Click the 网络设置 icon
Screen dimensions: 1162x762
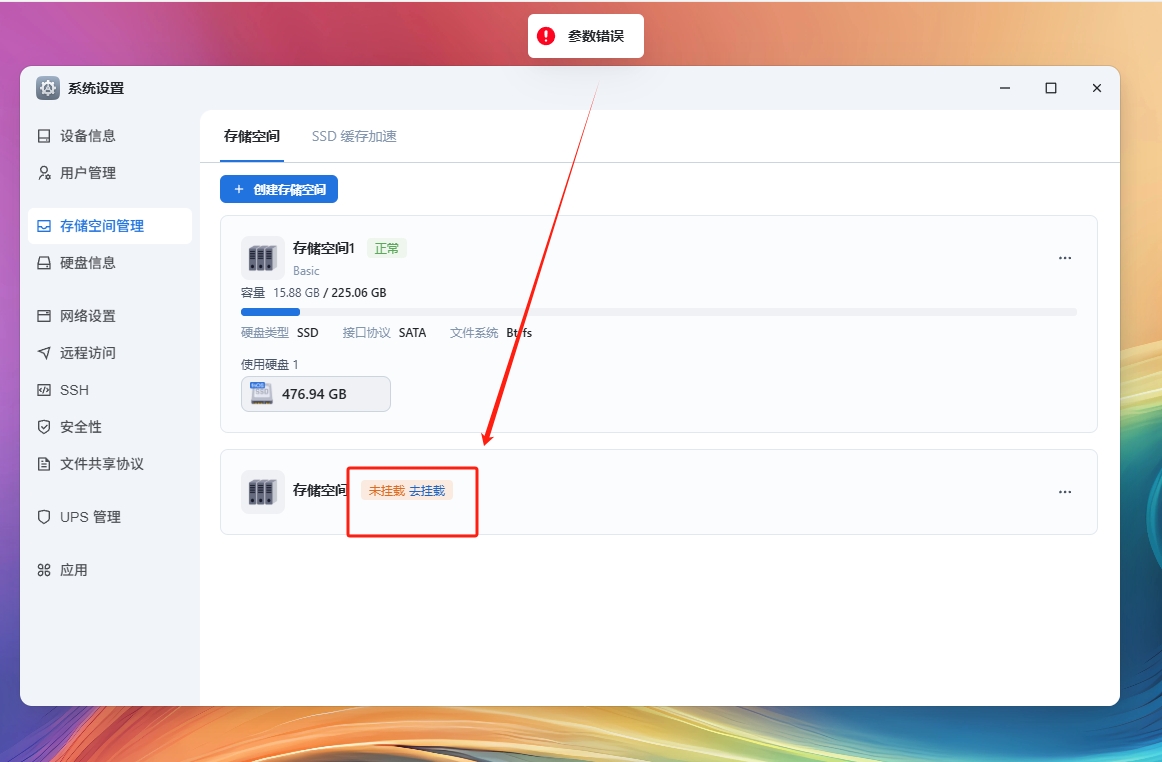click(x=44, y=316)
